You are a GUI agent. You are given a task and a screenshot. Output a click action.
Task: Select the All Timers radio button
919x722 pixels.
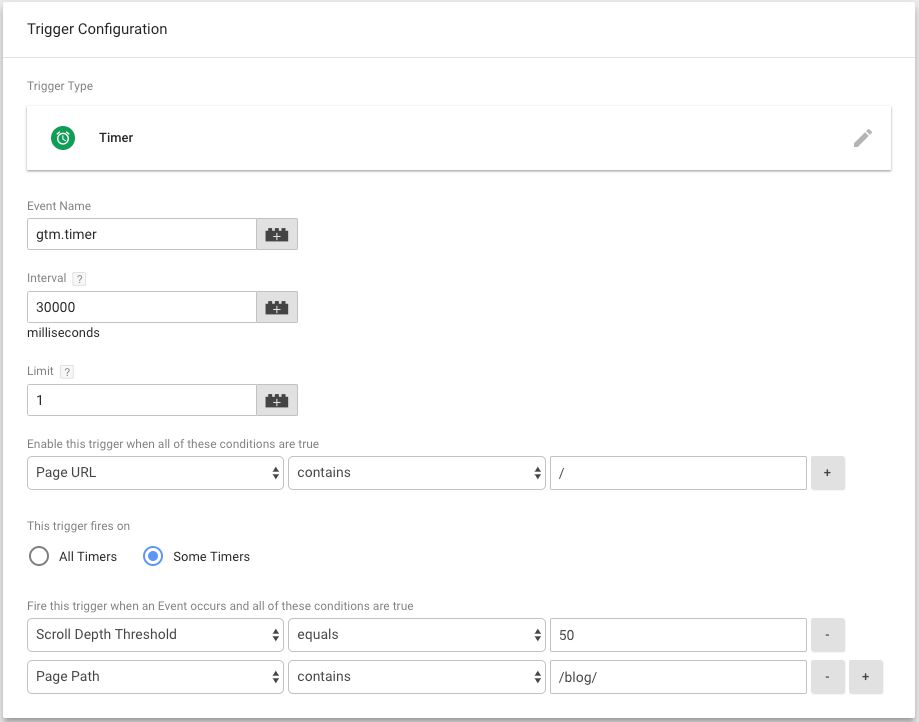pos(39,556)
